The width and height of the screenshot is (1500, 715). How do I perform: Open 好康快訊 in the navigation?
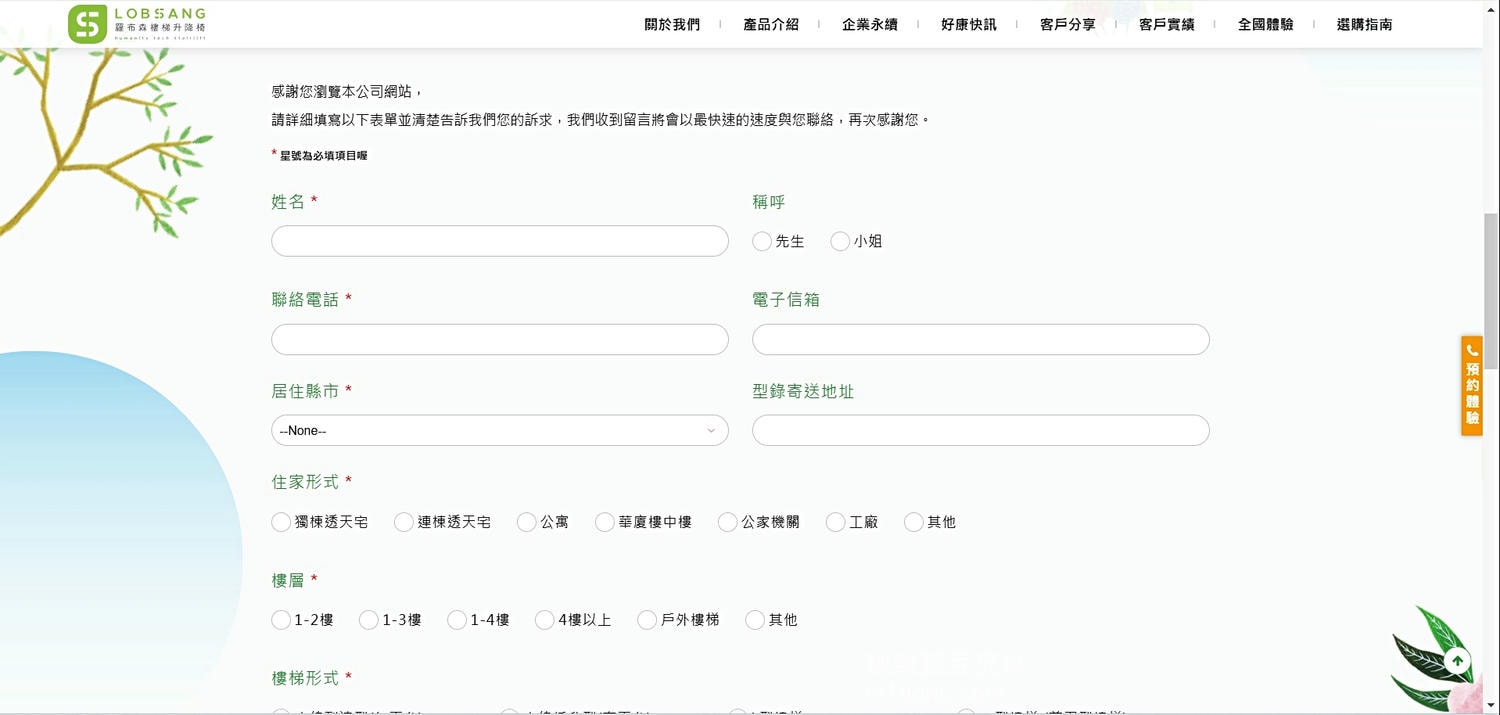pyautogui.click(x=969, y=24)
